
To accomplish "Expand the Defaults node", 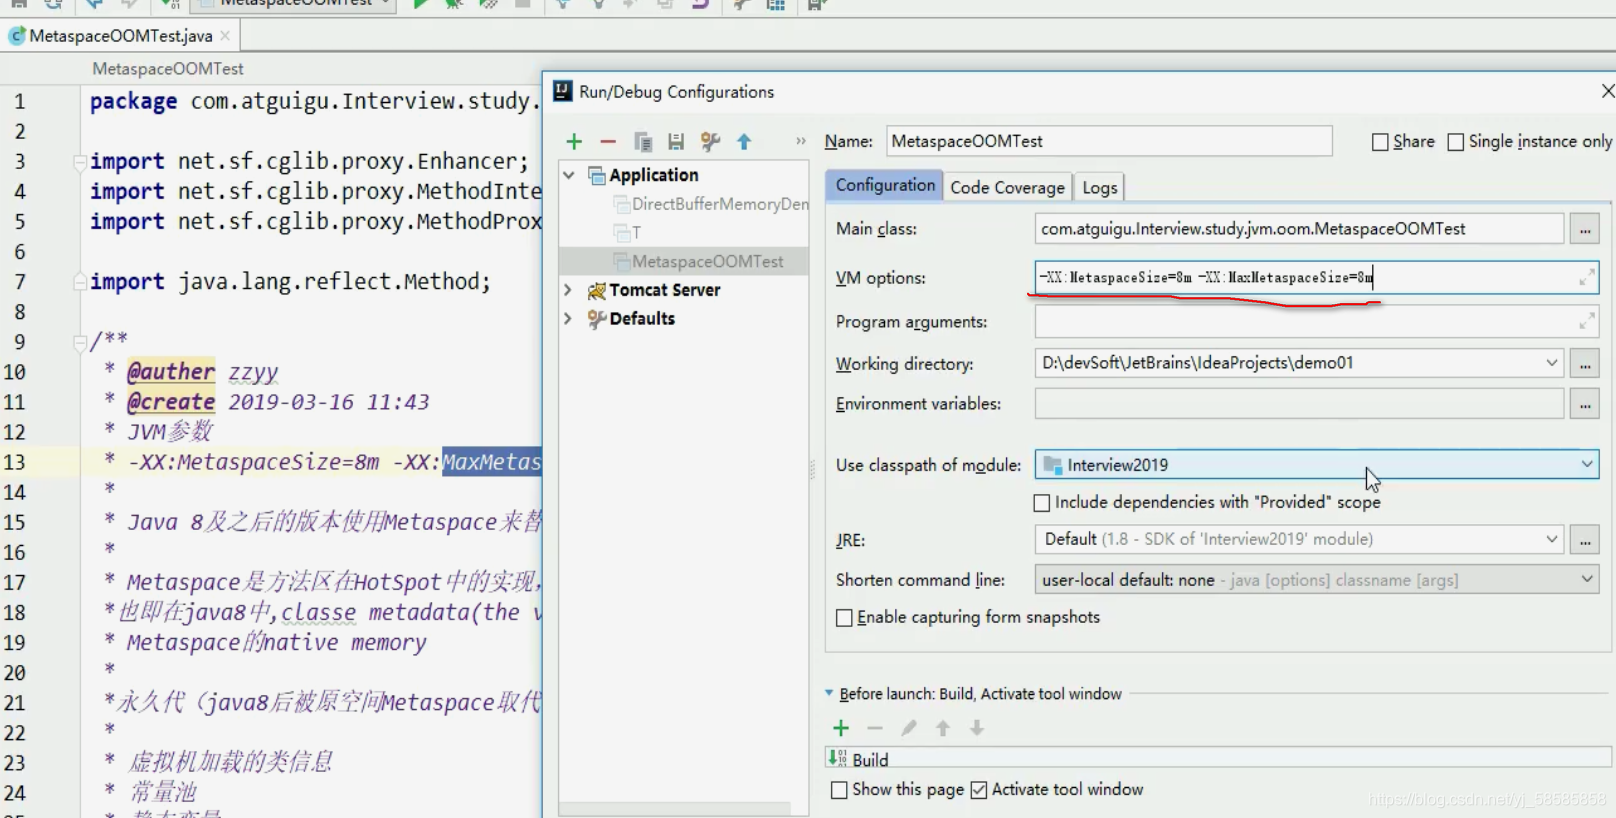I will pos(569,319).
